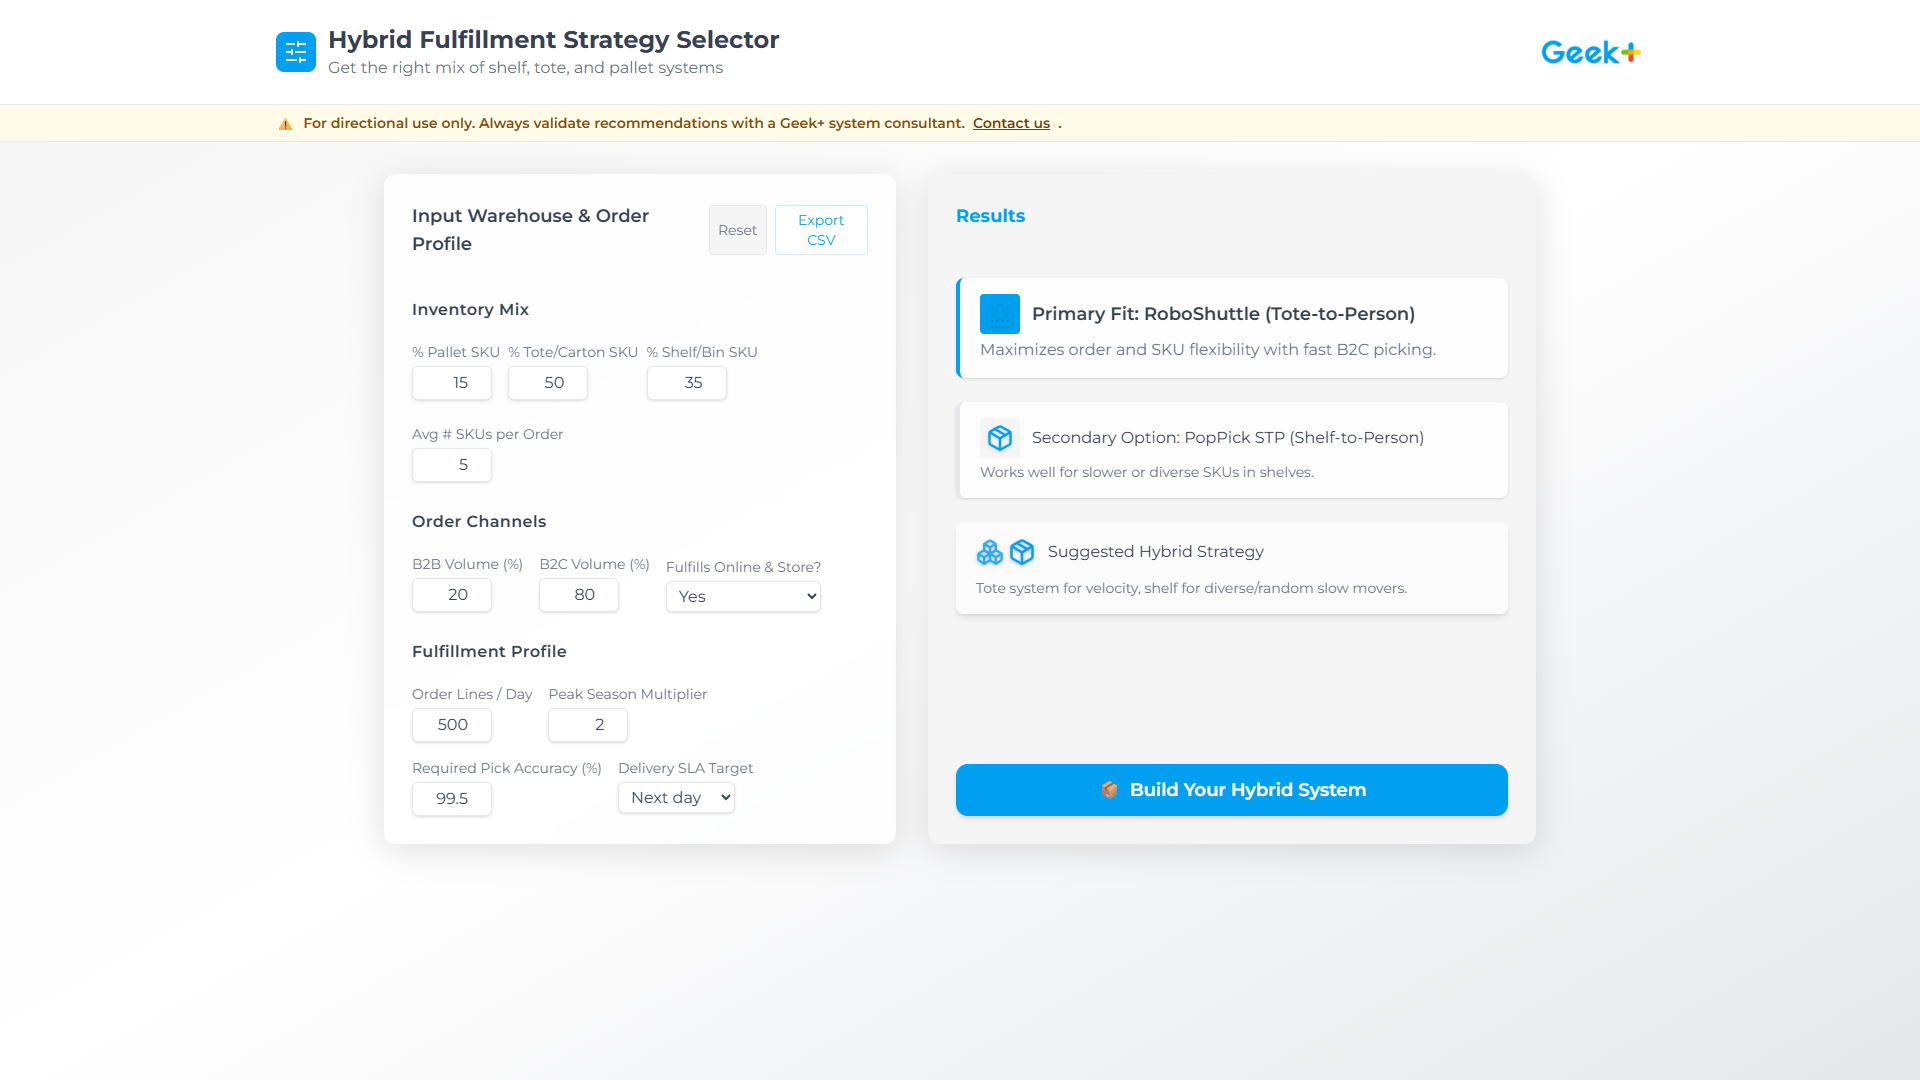
Task: Open the Contact us link
Action: point(1011,123)
